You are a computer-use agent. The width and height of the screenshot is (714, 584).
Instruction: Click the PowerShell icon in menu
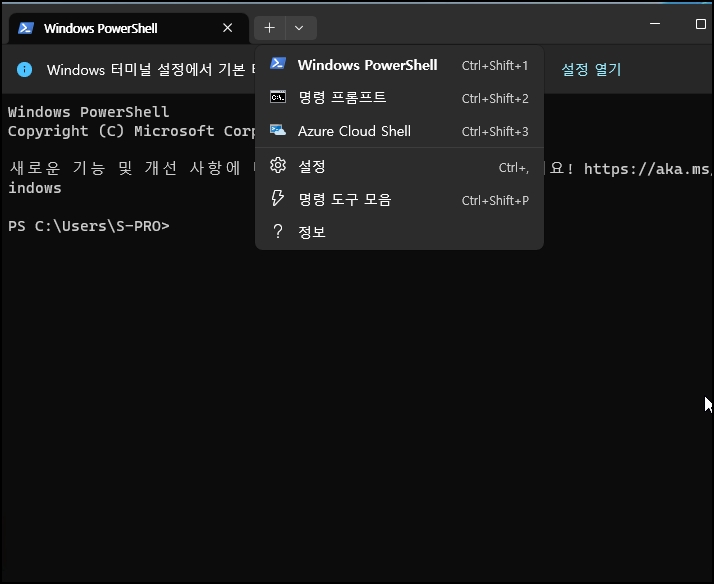coord(278,63)
